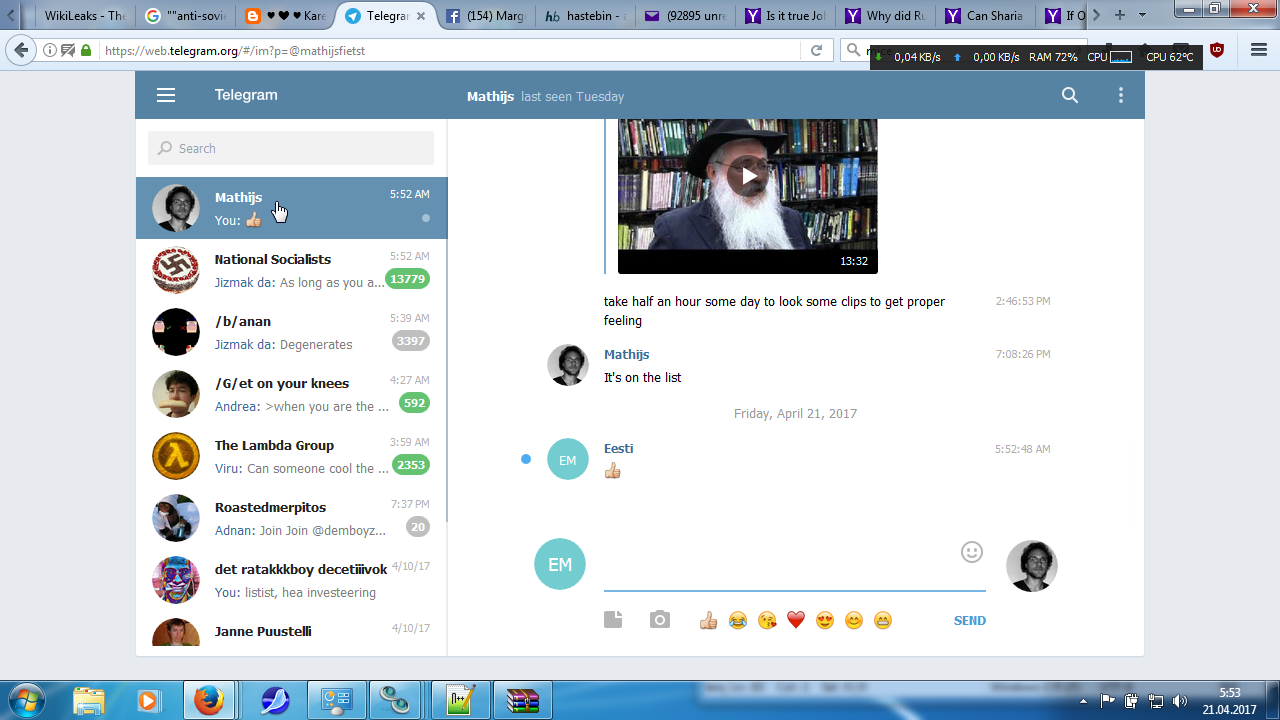Open Mathijs profile from chat header name
The width and height of the screenshot is (1280, 720).
click(x=490, y=96)
